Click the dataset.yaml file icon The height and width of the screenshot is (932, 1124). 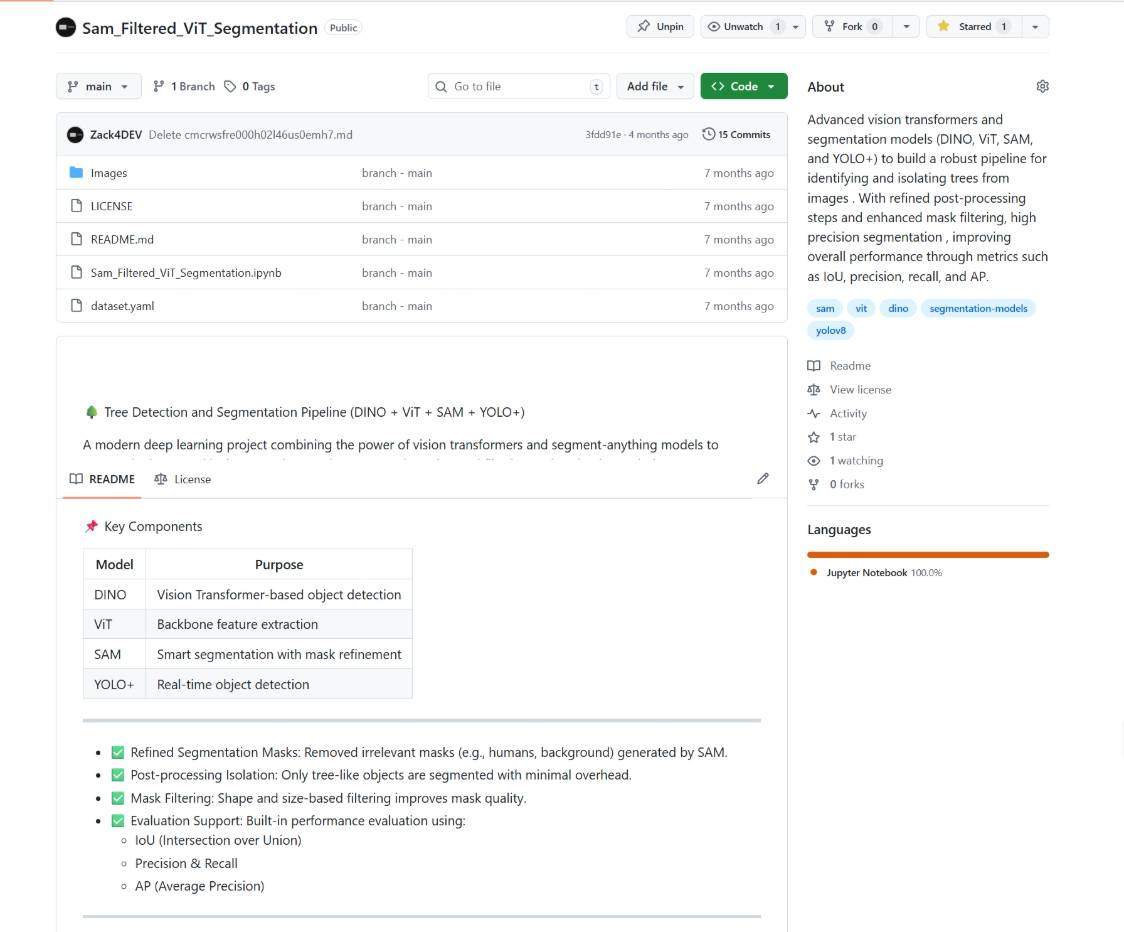(x=77, y=305)
